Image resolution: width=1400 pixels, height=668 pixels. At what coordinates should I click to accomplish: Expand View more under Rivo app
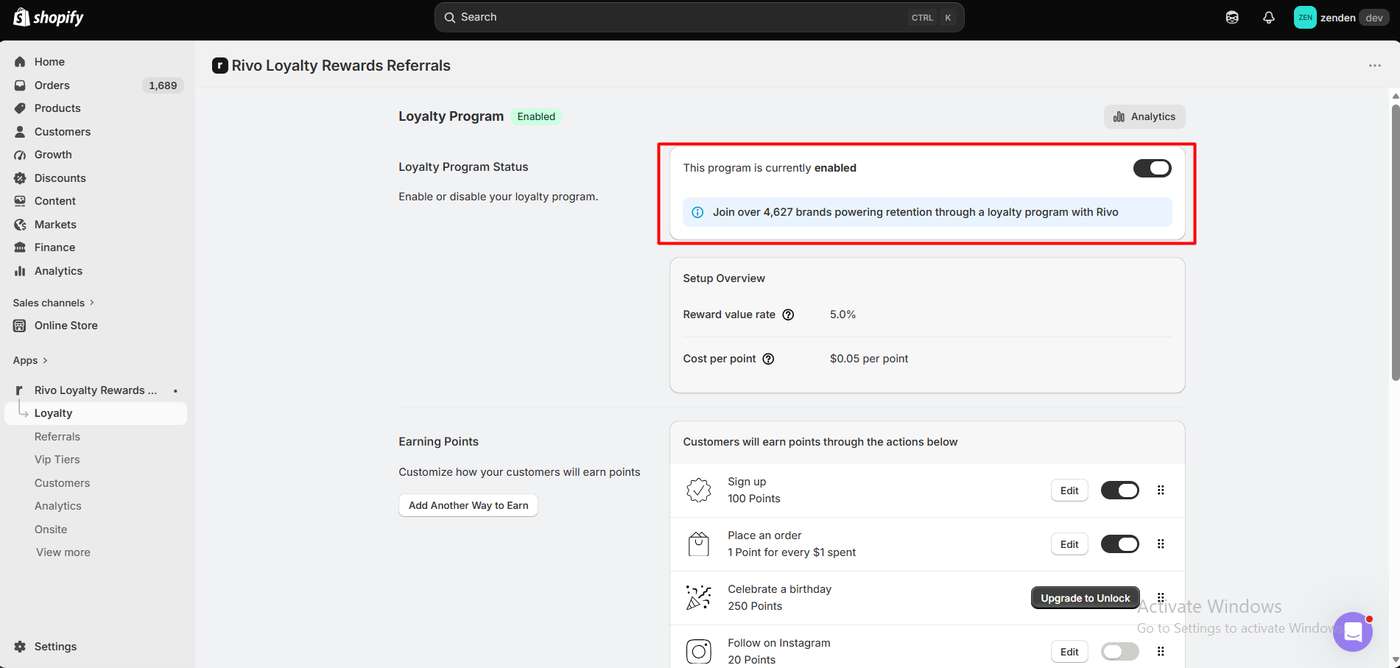pyautogui.click(x=63, y=553)
